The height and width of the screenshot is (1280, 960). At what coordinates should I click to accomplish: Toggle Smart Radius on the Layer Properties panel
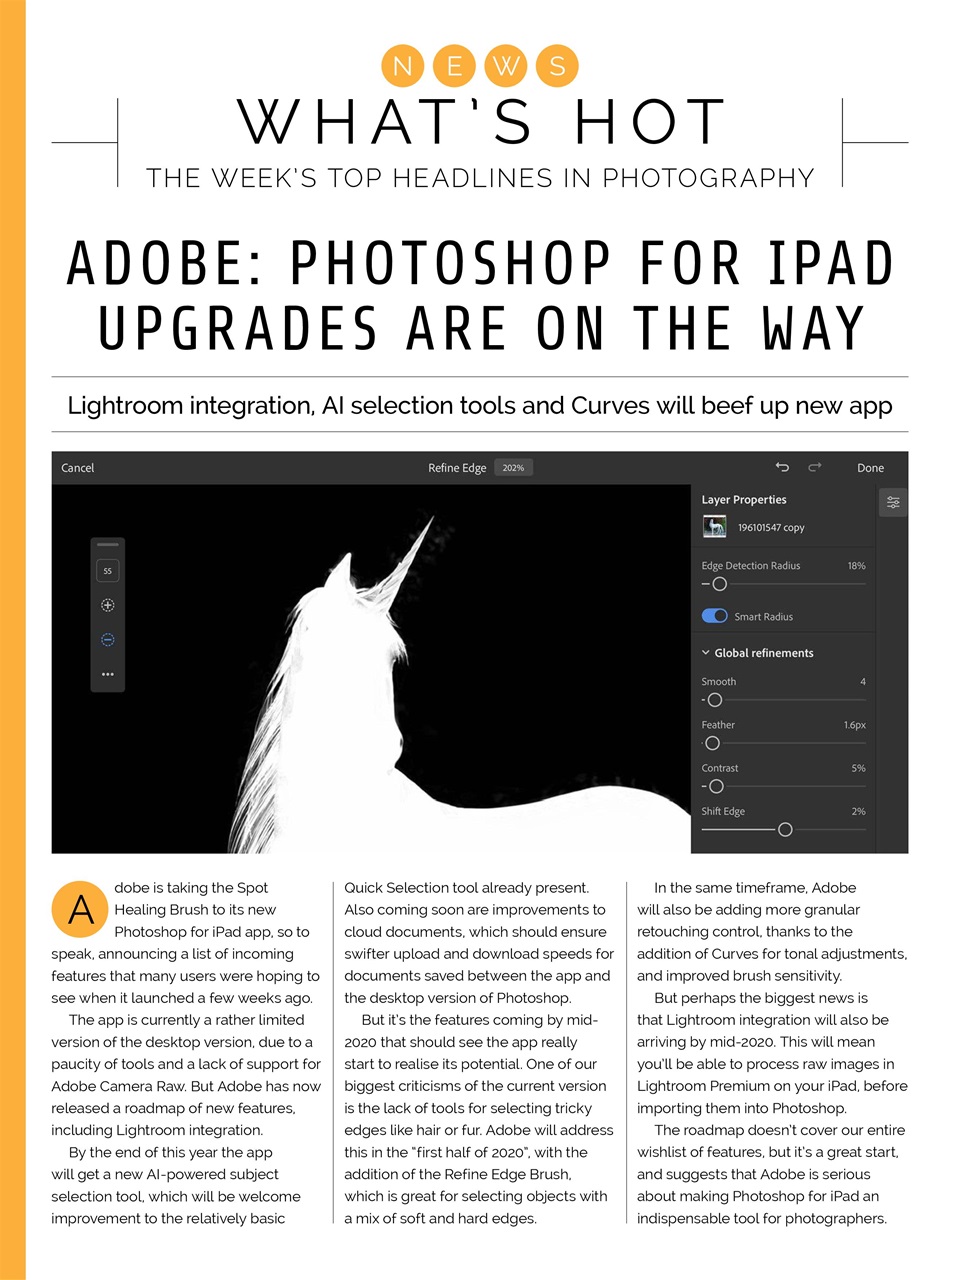(x=714, y=616)
